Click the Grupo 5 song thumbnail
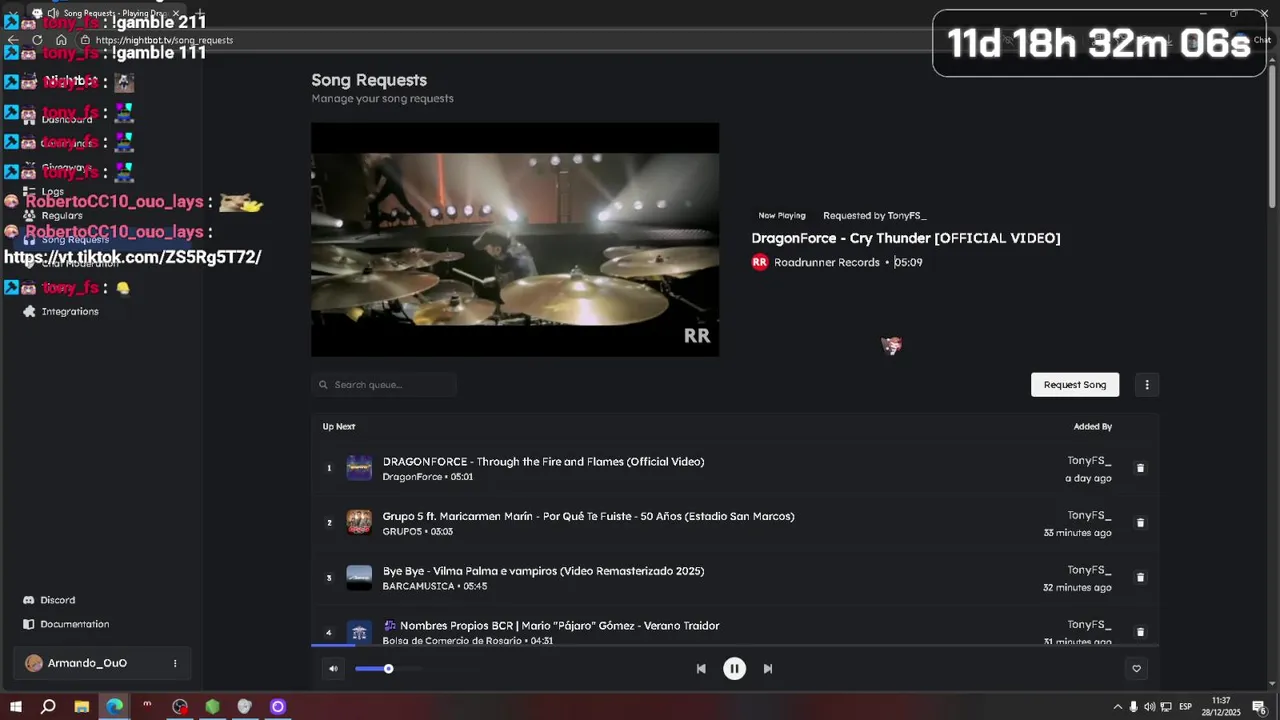 click(359, 523)
